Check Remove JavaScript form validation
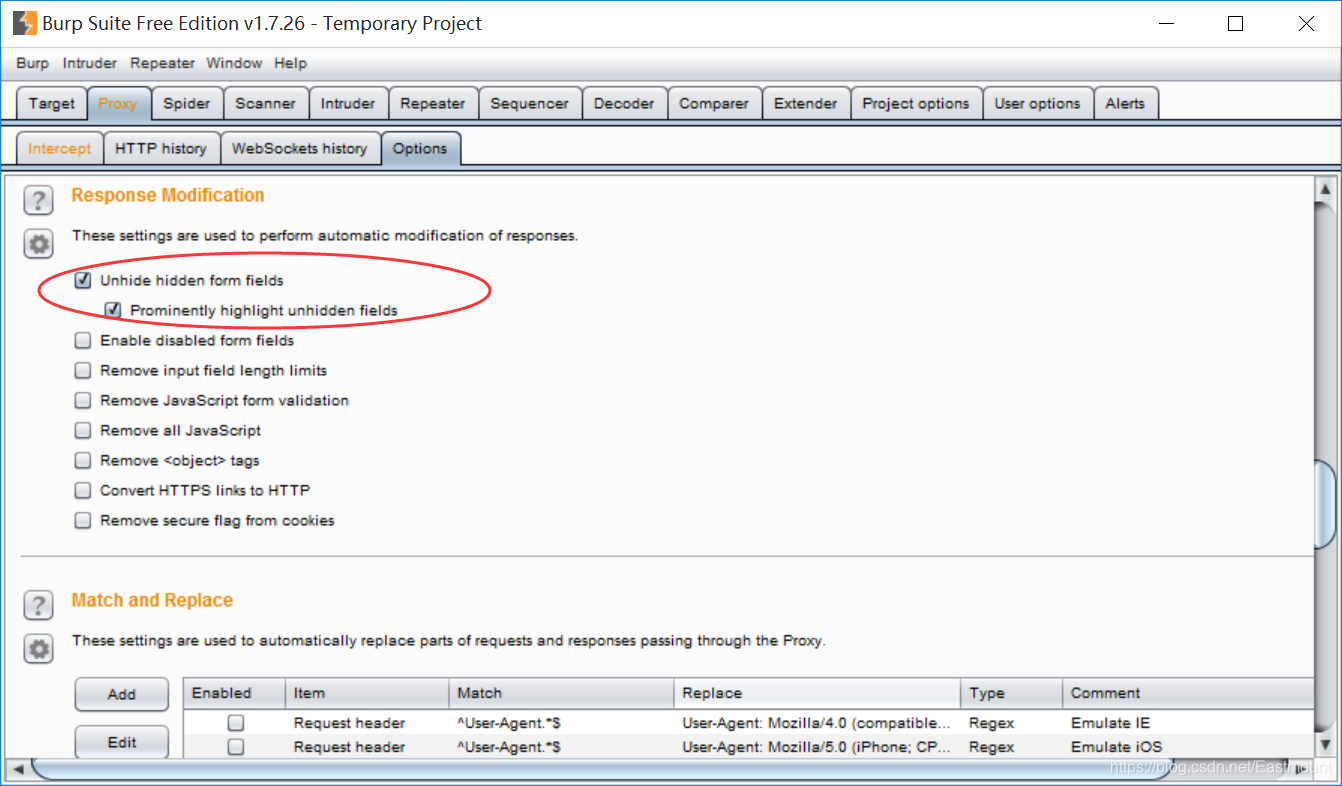The height and width of the screenshot is (786, 1342). pyautogui.click(x=83, y=400)
